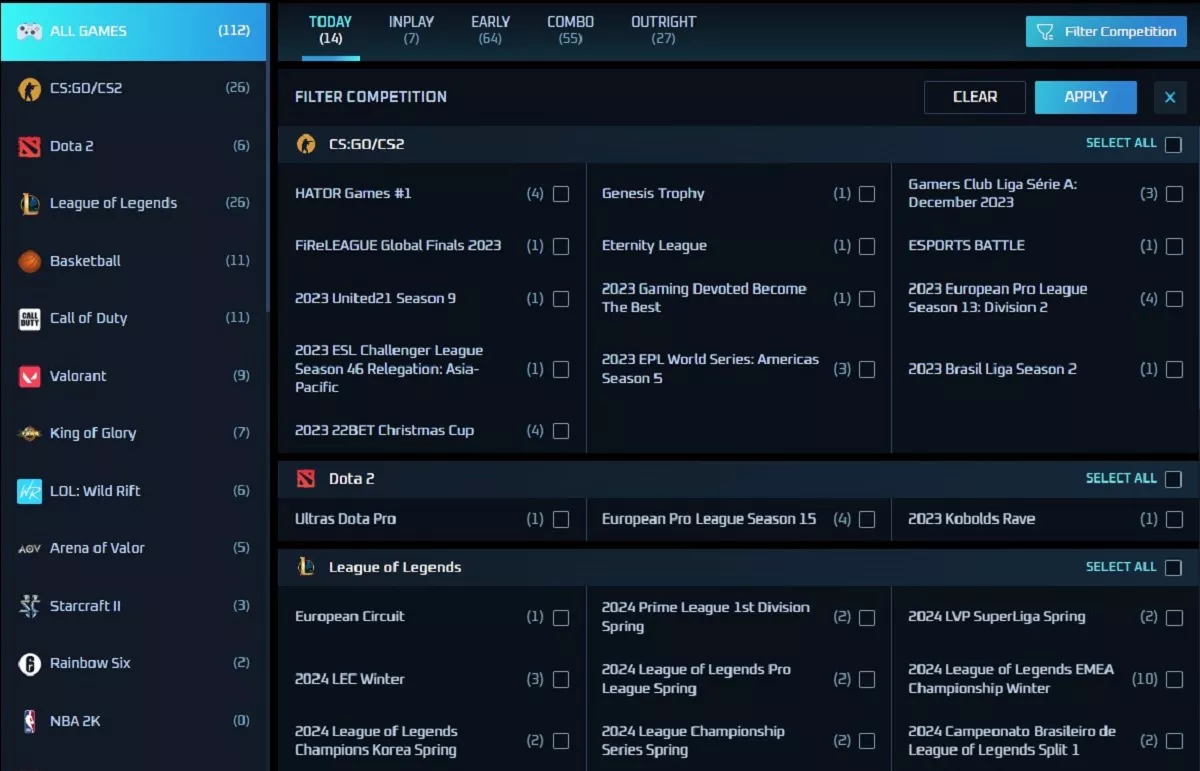Click SELECT ALL for League of Legends

click(x=1121, y=566)
